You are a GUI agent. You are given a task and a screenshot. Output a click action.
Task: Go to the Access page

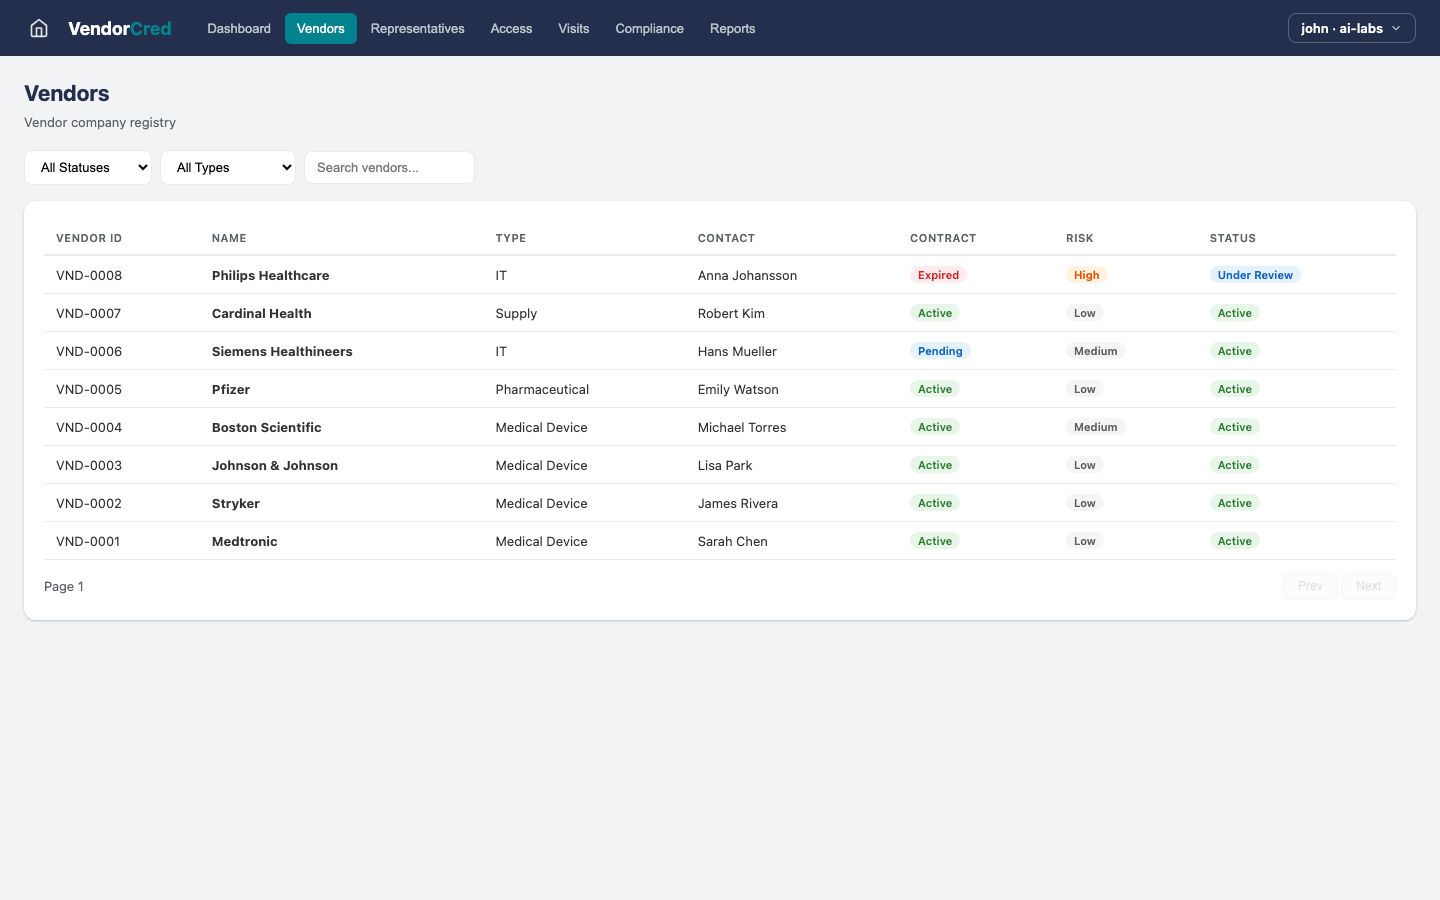point(511,28)
